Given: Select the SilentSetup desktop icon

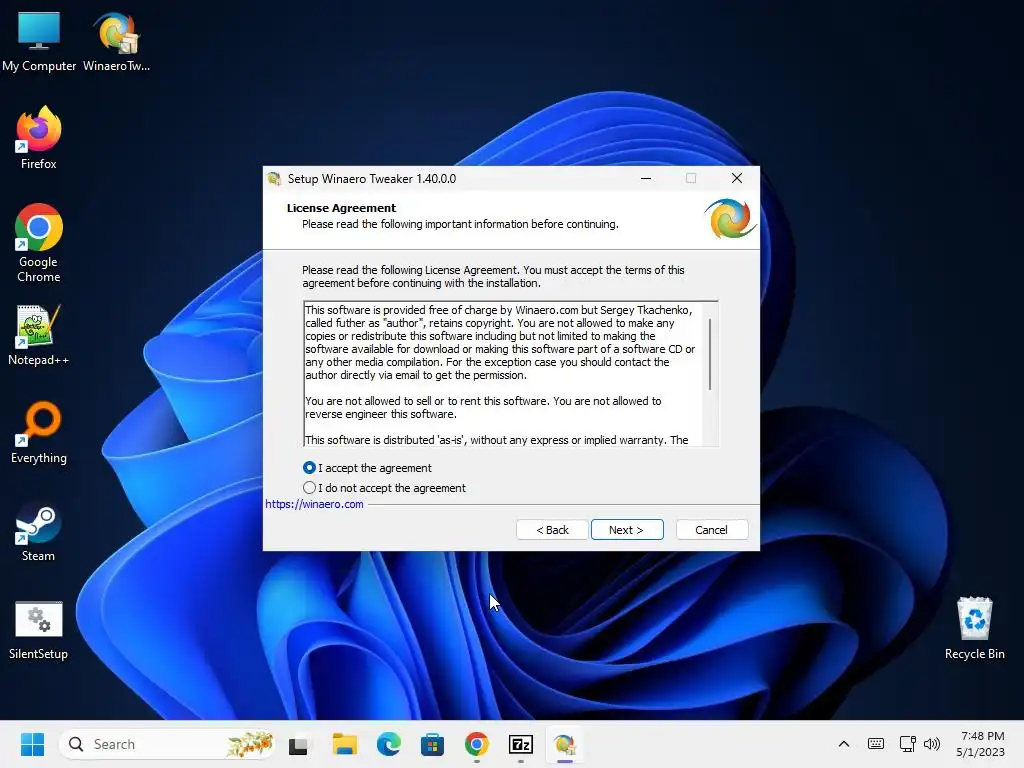Looking at the screenshot, I should (39, 630).
